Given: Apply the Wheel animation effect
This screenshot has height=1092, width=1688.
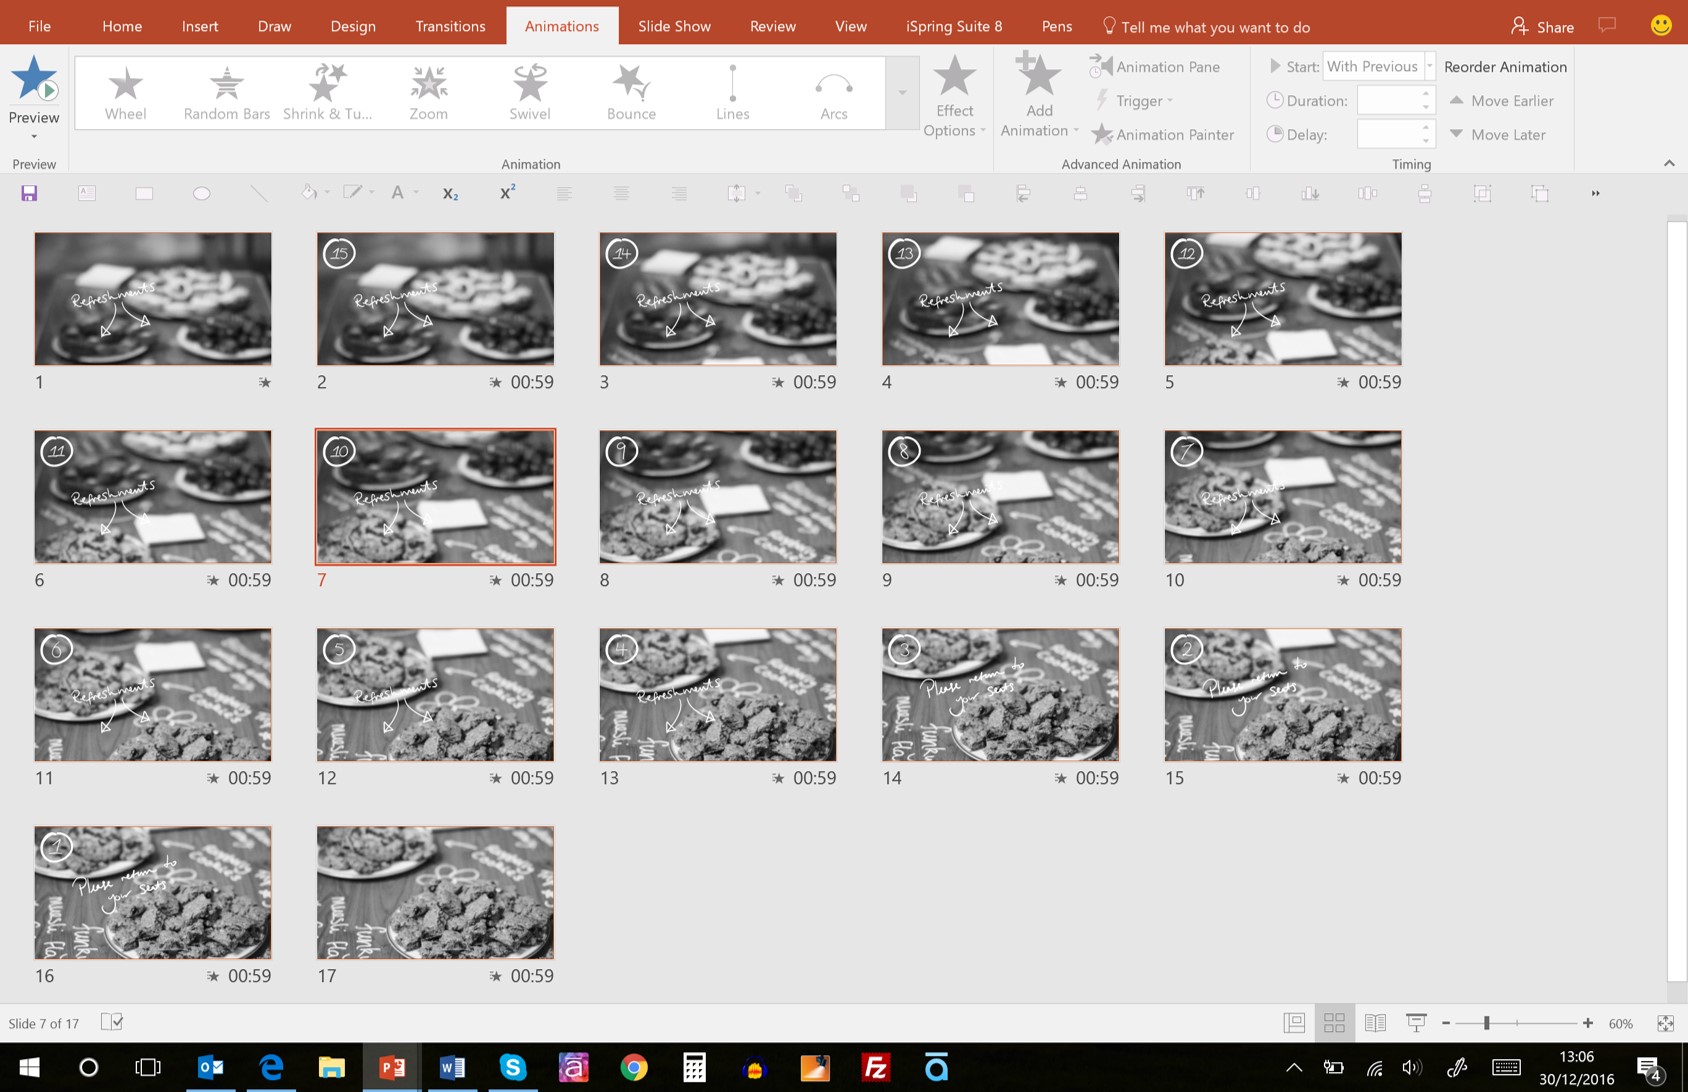Looking at the screenshot, I should [x=125, y=92].
